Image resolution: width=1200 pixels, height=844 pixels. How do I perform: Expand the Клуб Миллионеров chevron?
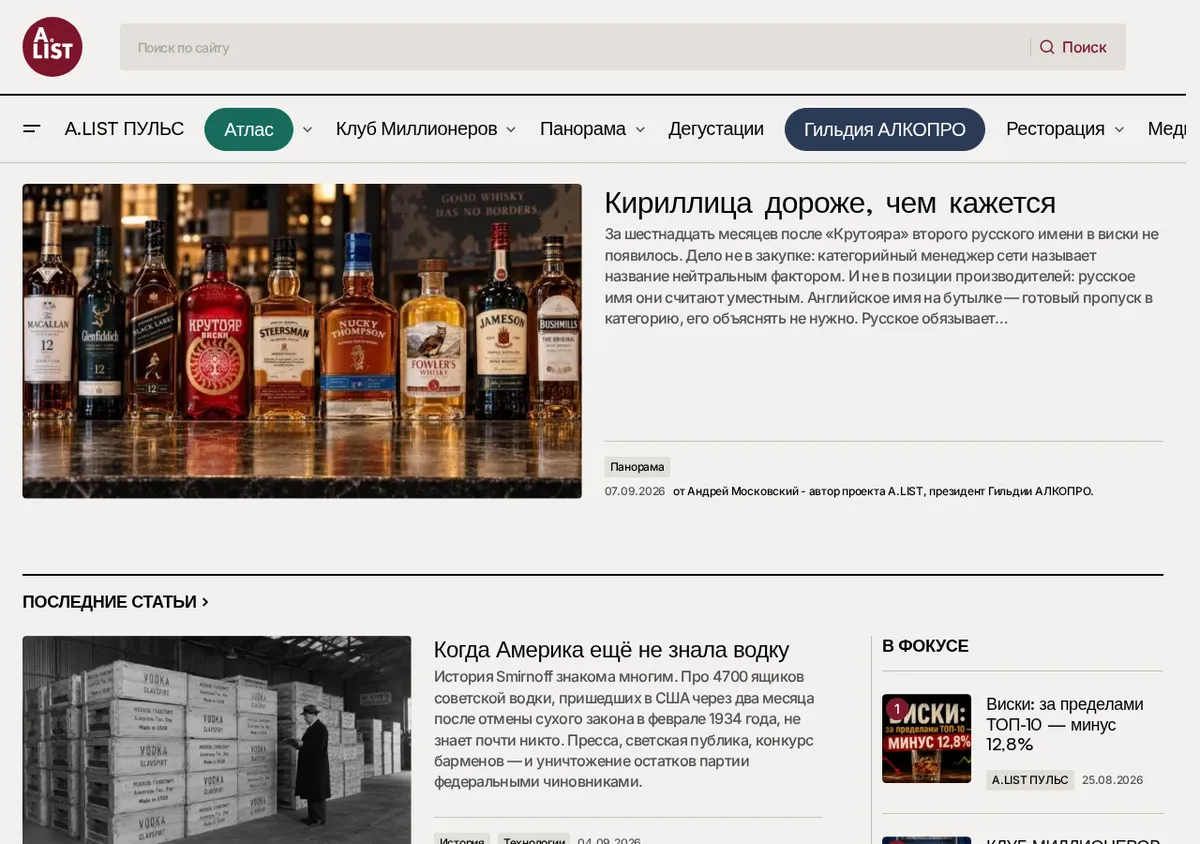(511, 129)
